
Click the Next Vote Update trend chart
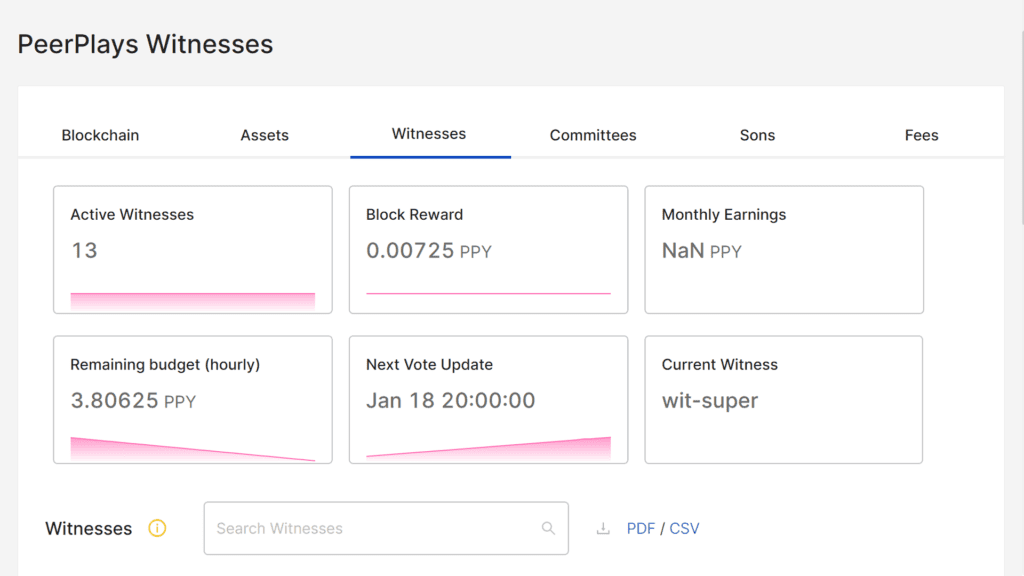coord(488,447)
